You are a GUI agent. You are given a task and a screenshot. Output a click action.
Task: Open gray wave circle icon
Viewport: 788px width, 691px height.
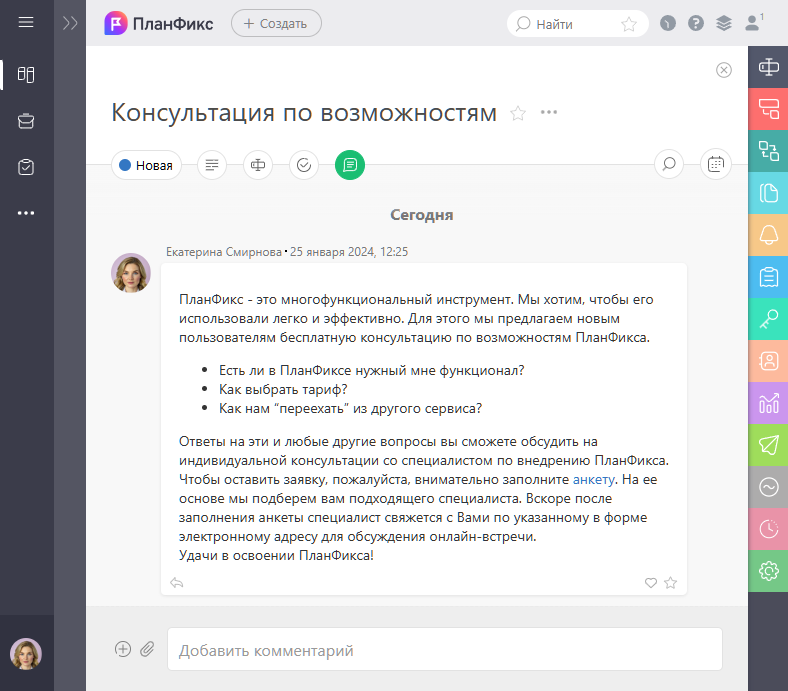pyautogui.click(x=768, y=487)
